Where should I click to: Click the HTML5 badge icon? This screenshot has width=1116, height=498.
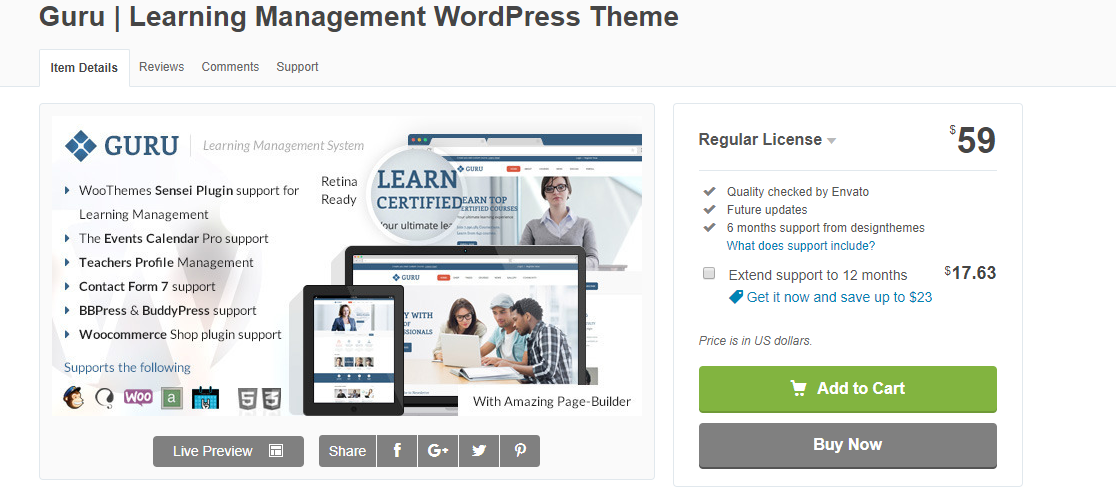[x=248, y=398]
